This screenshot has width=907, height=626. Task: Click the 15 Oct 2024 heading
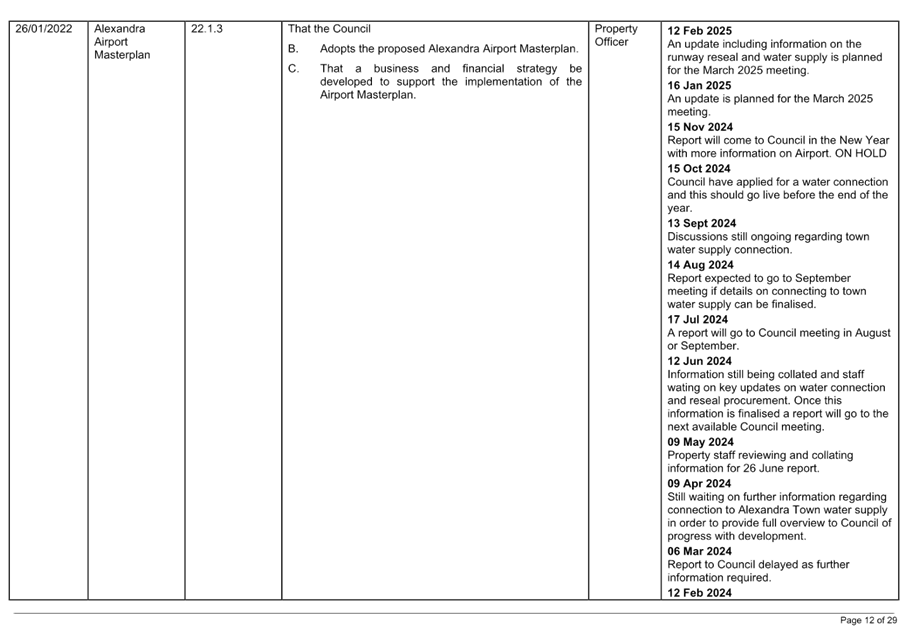click(x=699, y=168)
